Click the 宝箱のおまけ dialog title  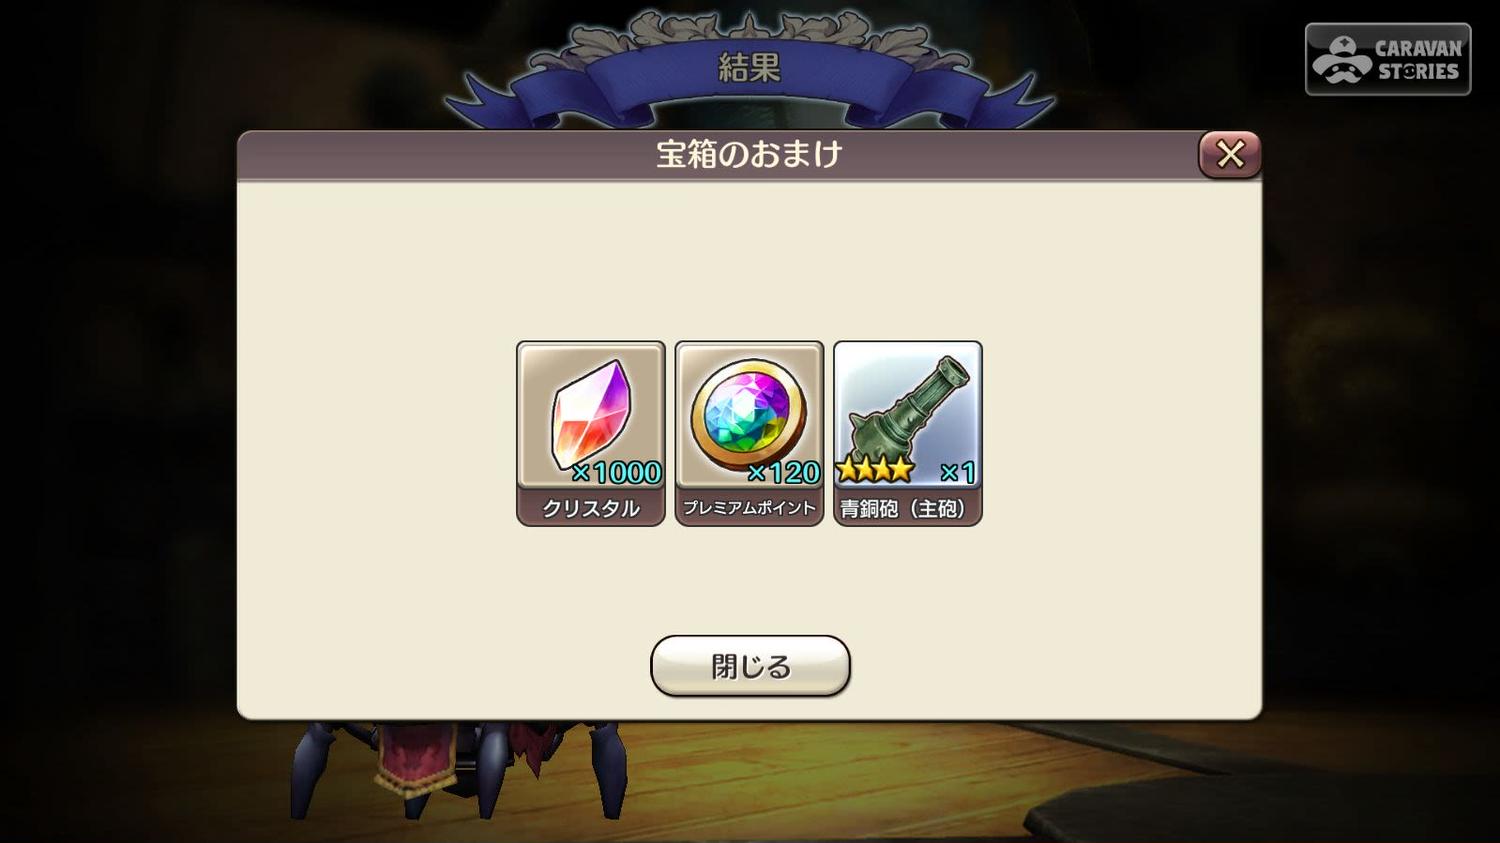(749, 154)
